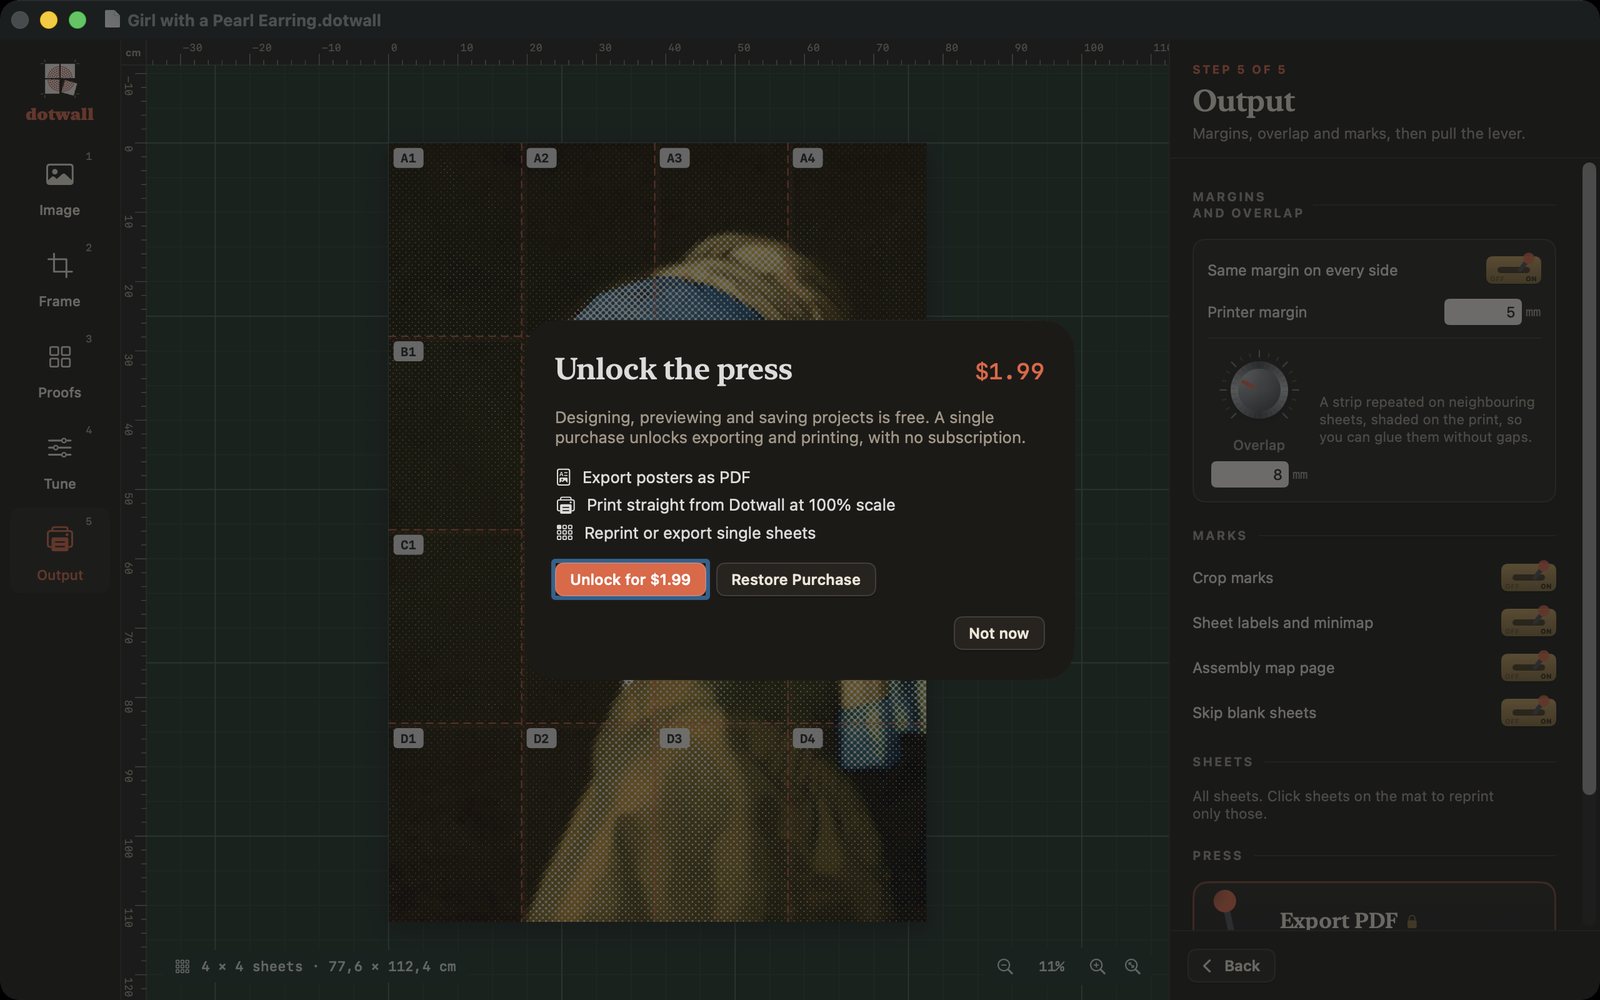Select sheet label A4 on the mat
The width and height of the screenshot is (1600, 1000).
coord(807,158)
